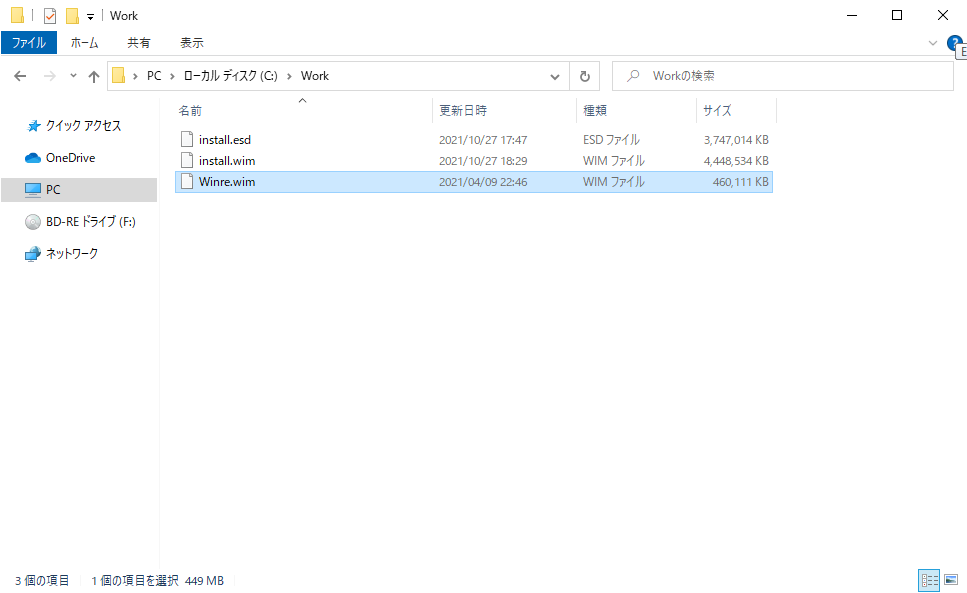Open the 表示 ribbon tab
The height and width of the screenshot is (593, 967).
click(x=191, y=42)
